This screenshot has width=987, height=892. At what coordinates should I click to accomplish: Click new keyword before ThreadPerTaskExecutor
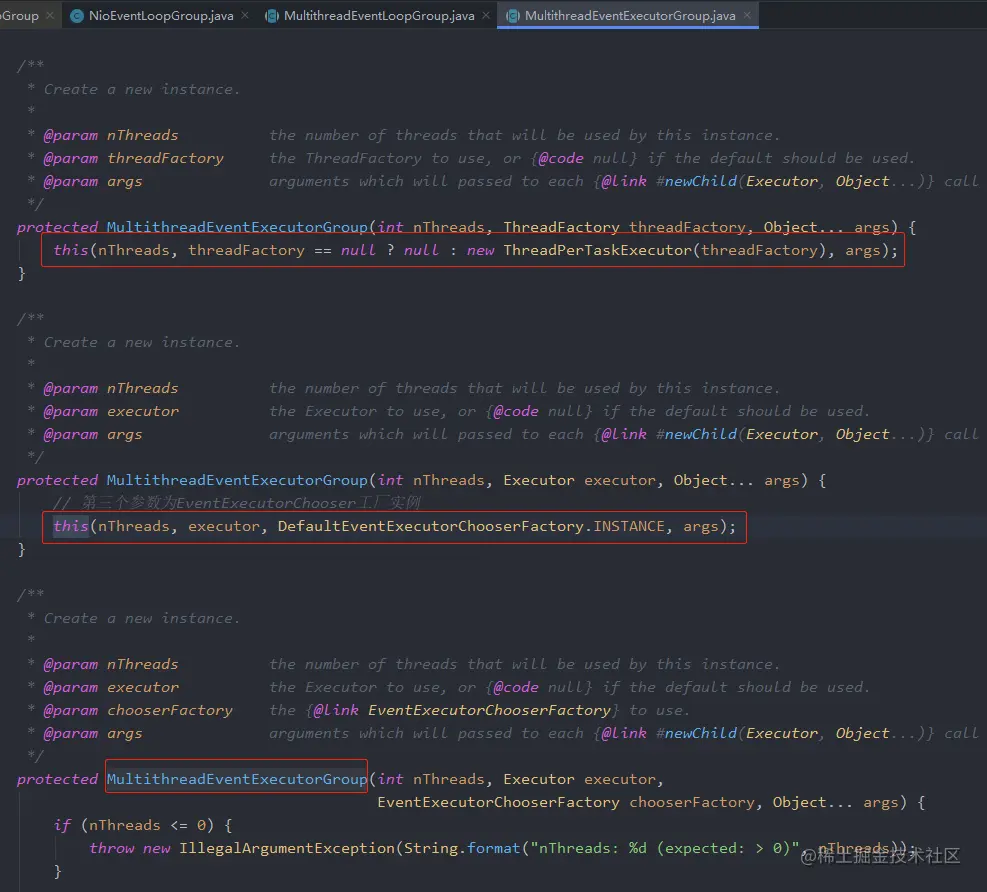[480, 250]
